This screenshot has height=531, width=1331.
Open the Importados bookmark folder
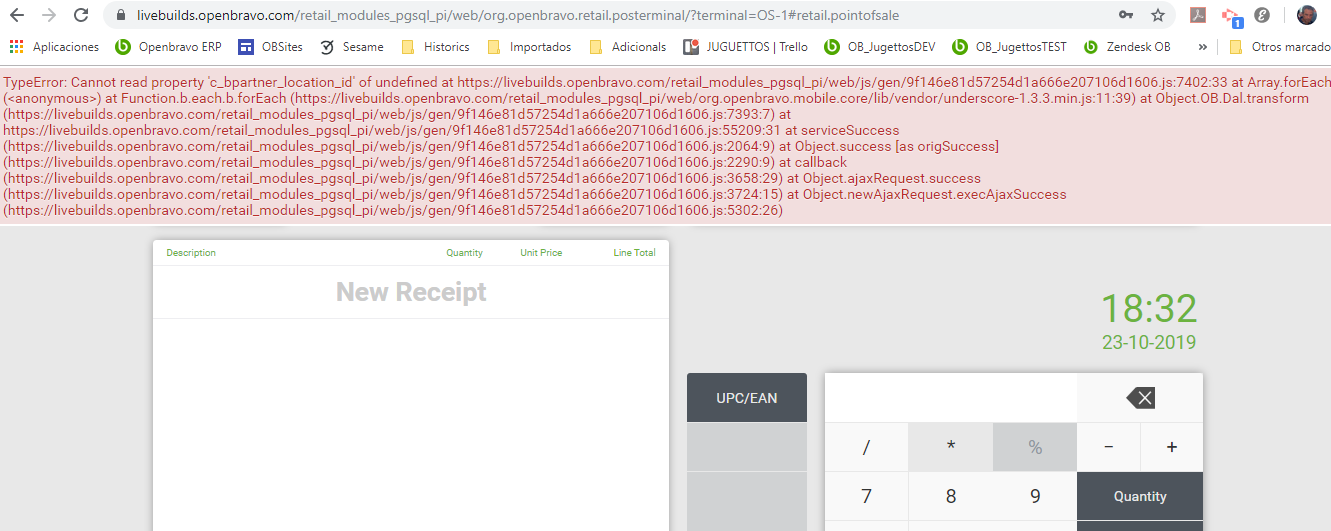point(530,47)
